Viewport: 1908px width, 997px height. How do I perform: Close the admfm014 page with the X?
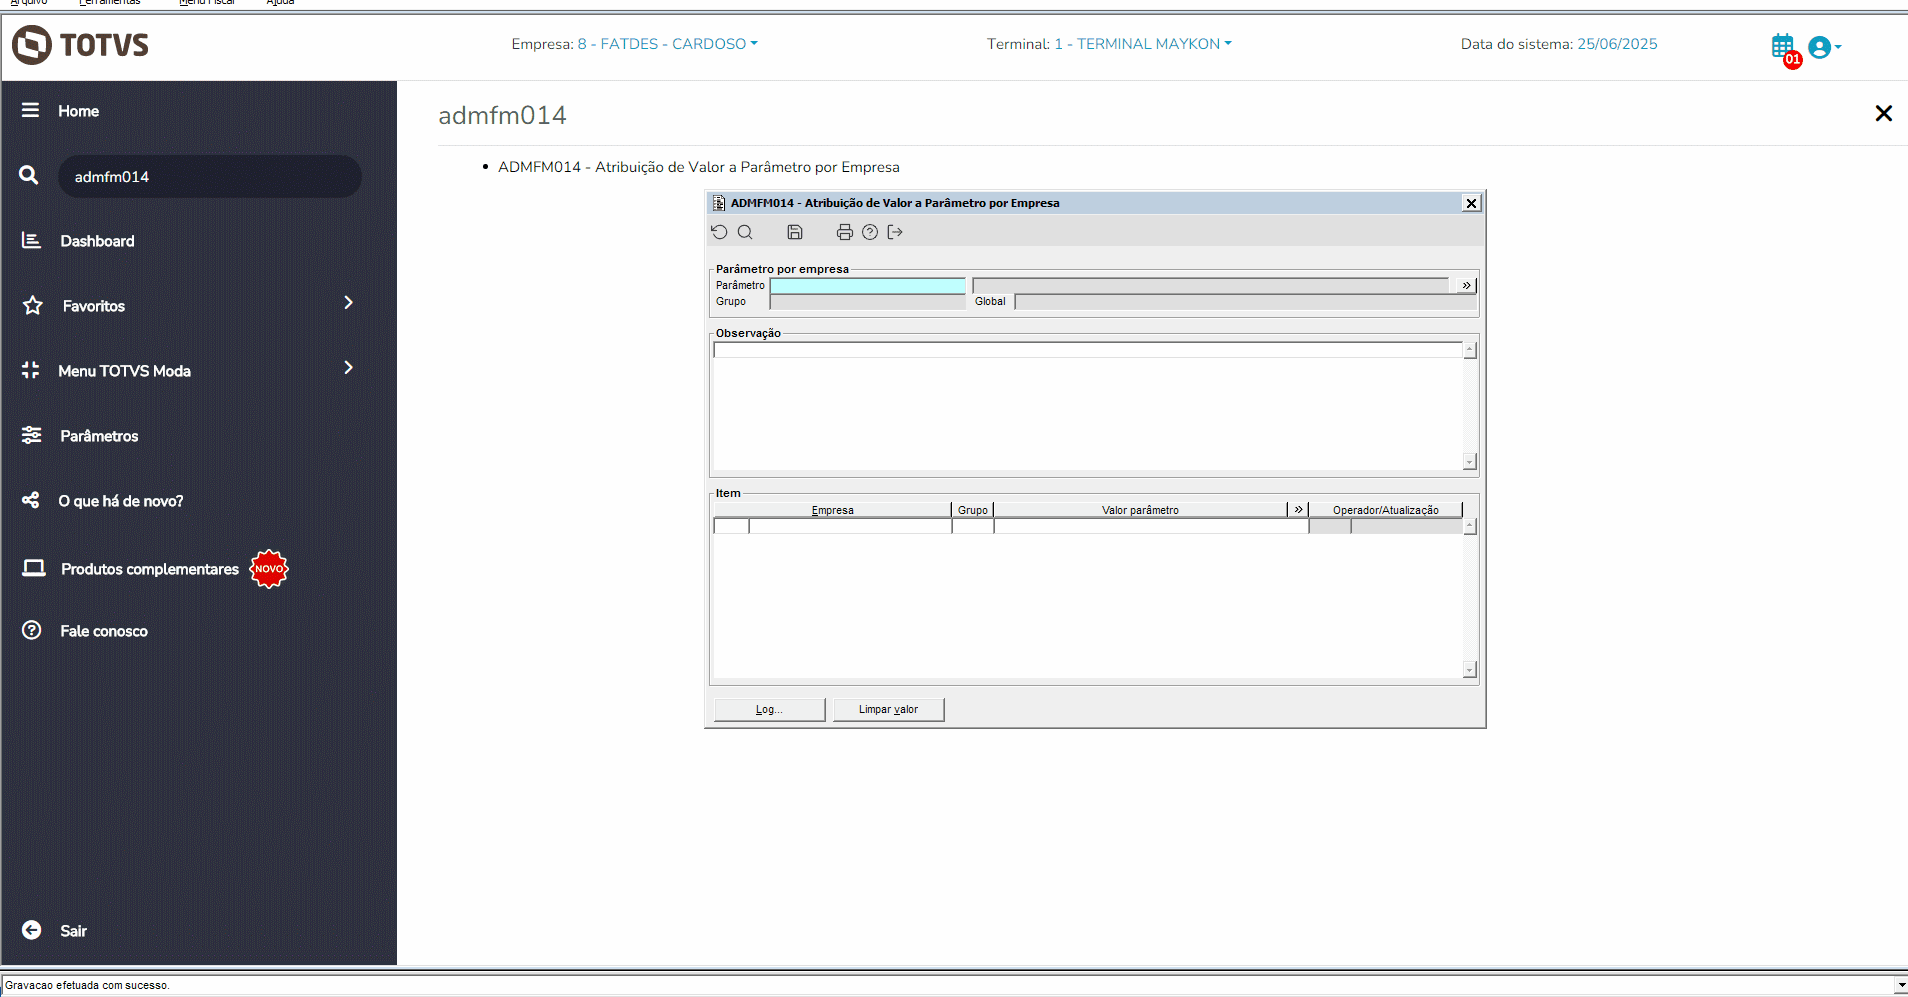1884,114
